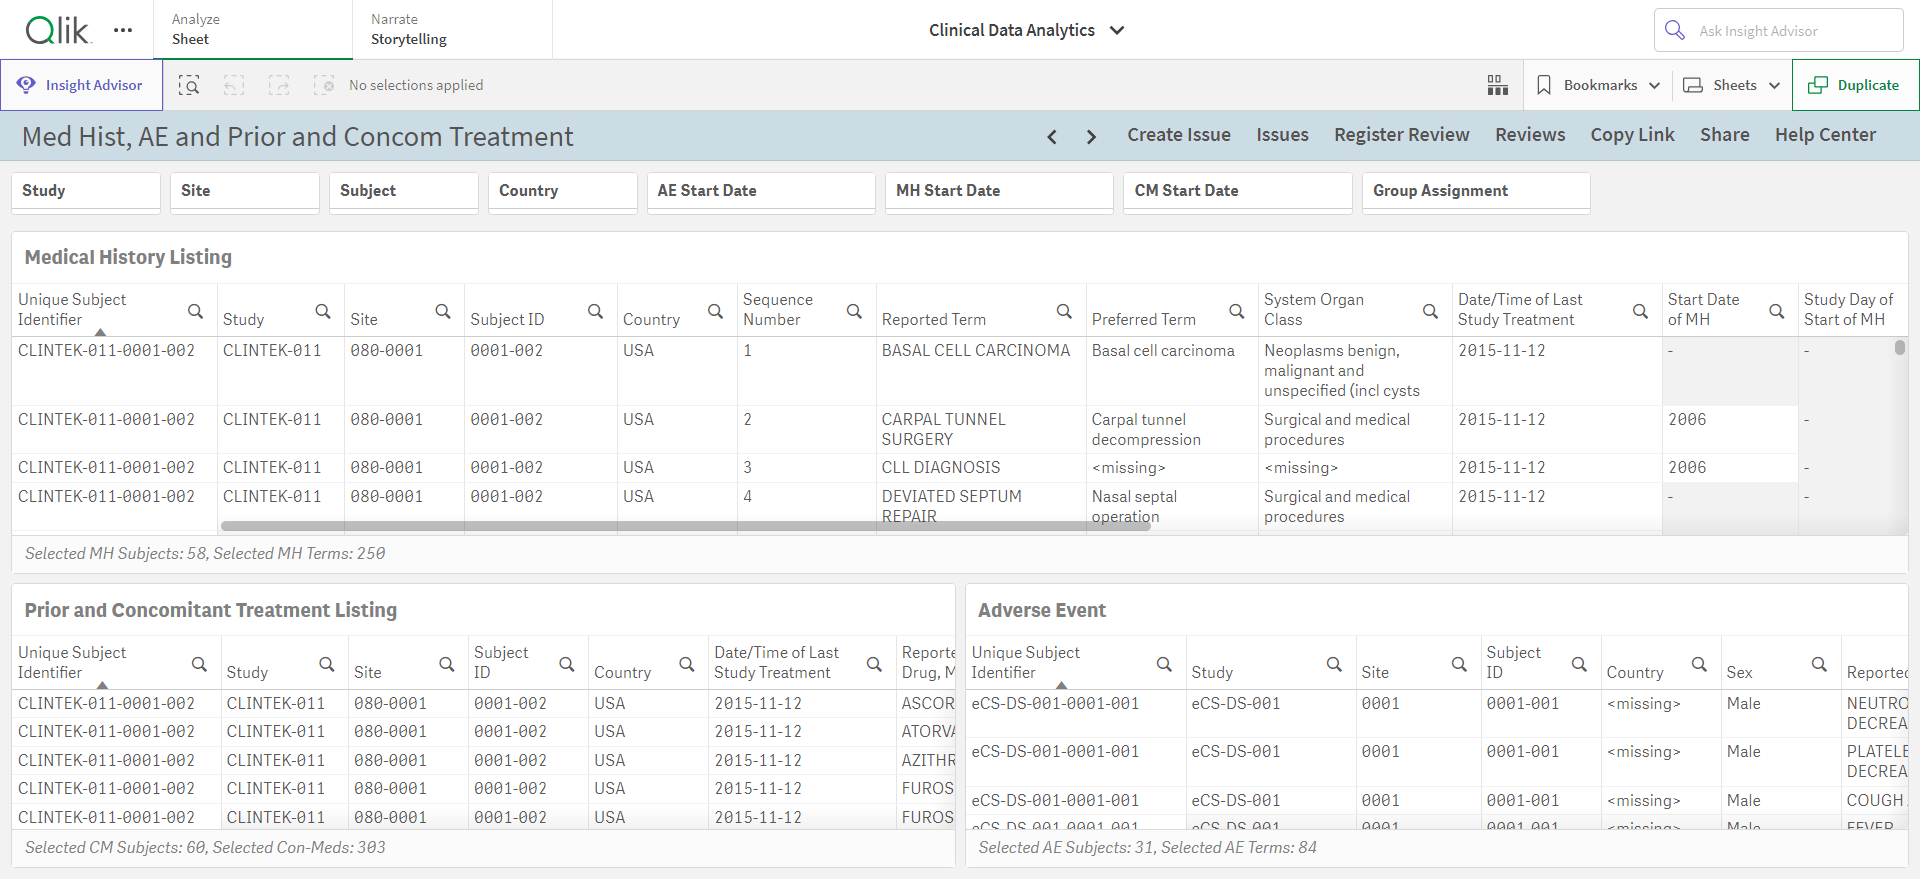
Task: Toggle the Insight Advisor panel
Action: coord(81,85)
